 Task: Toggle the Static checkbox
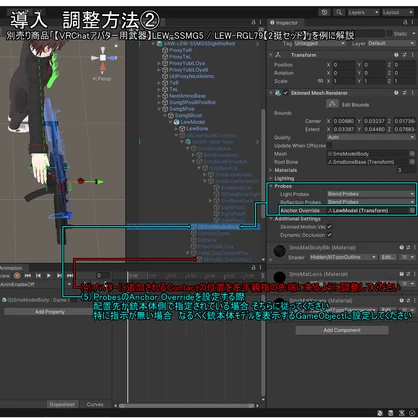pyautogui.click(x=389, y=34)
